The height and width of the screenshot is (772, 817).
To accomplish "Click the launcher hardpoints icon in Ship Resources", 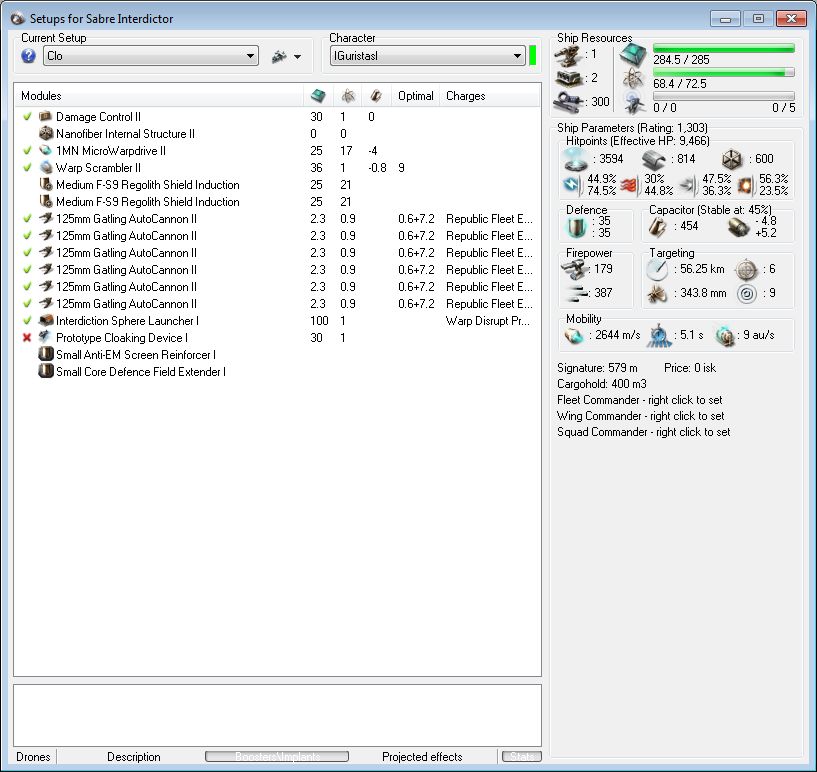I will click(568, 79).
